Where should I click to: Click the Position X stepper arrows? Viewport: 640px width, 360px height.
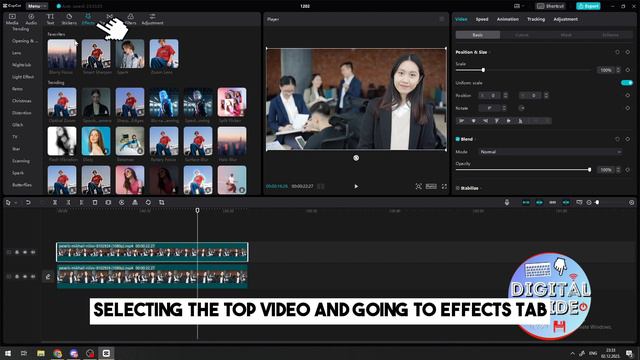505,96
